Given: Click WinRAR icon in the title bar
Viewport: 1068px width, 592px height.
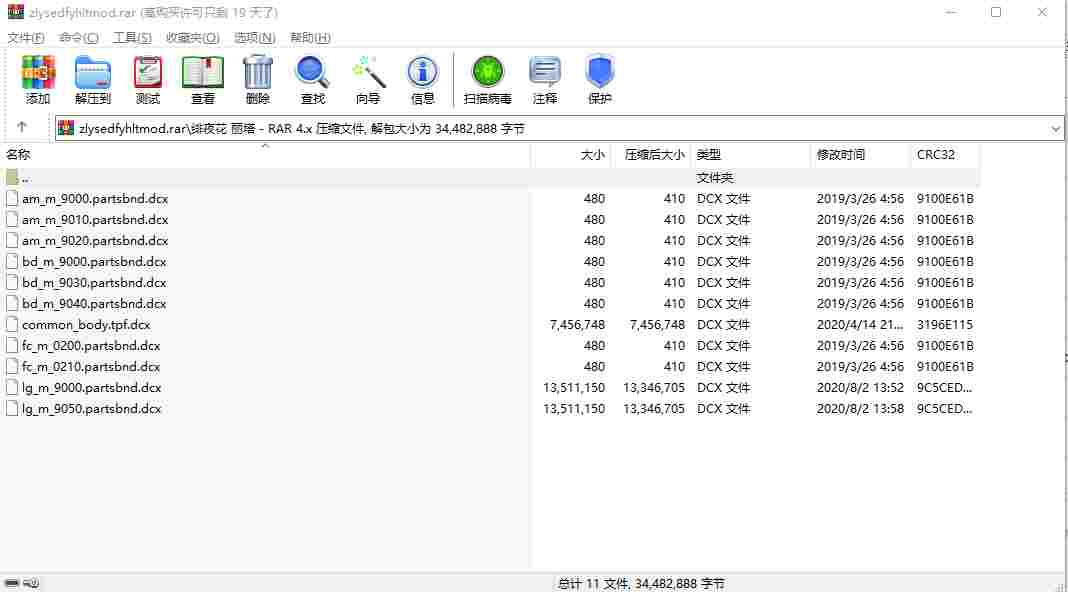Looking at the screenshot, I should (16, 12).
